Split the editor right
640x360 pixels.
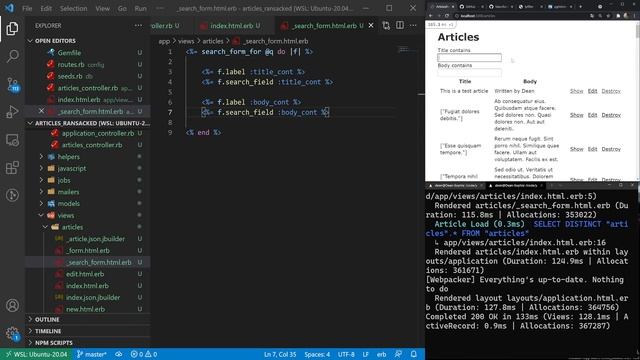pos(400,25)
